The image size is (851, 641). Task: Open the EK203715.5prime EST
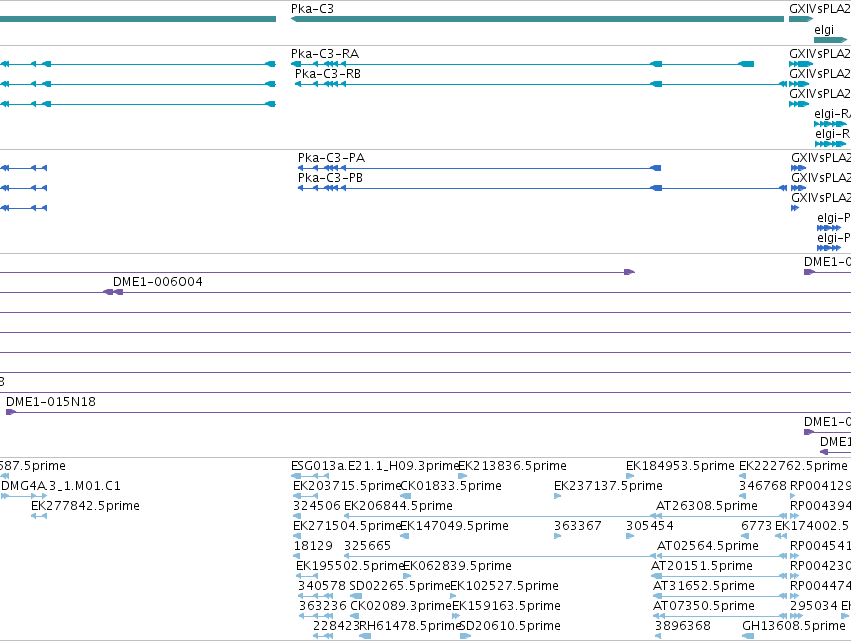tap(347, 486)
